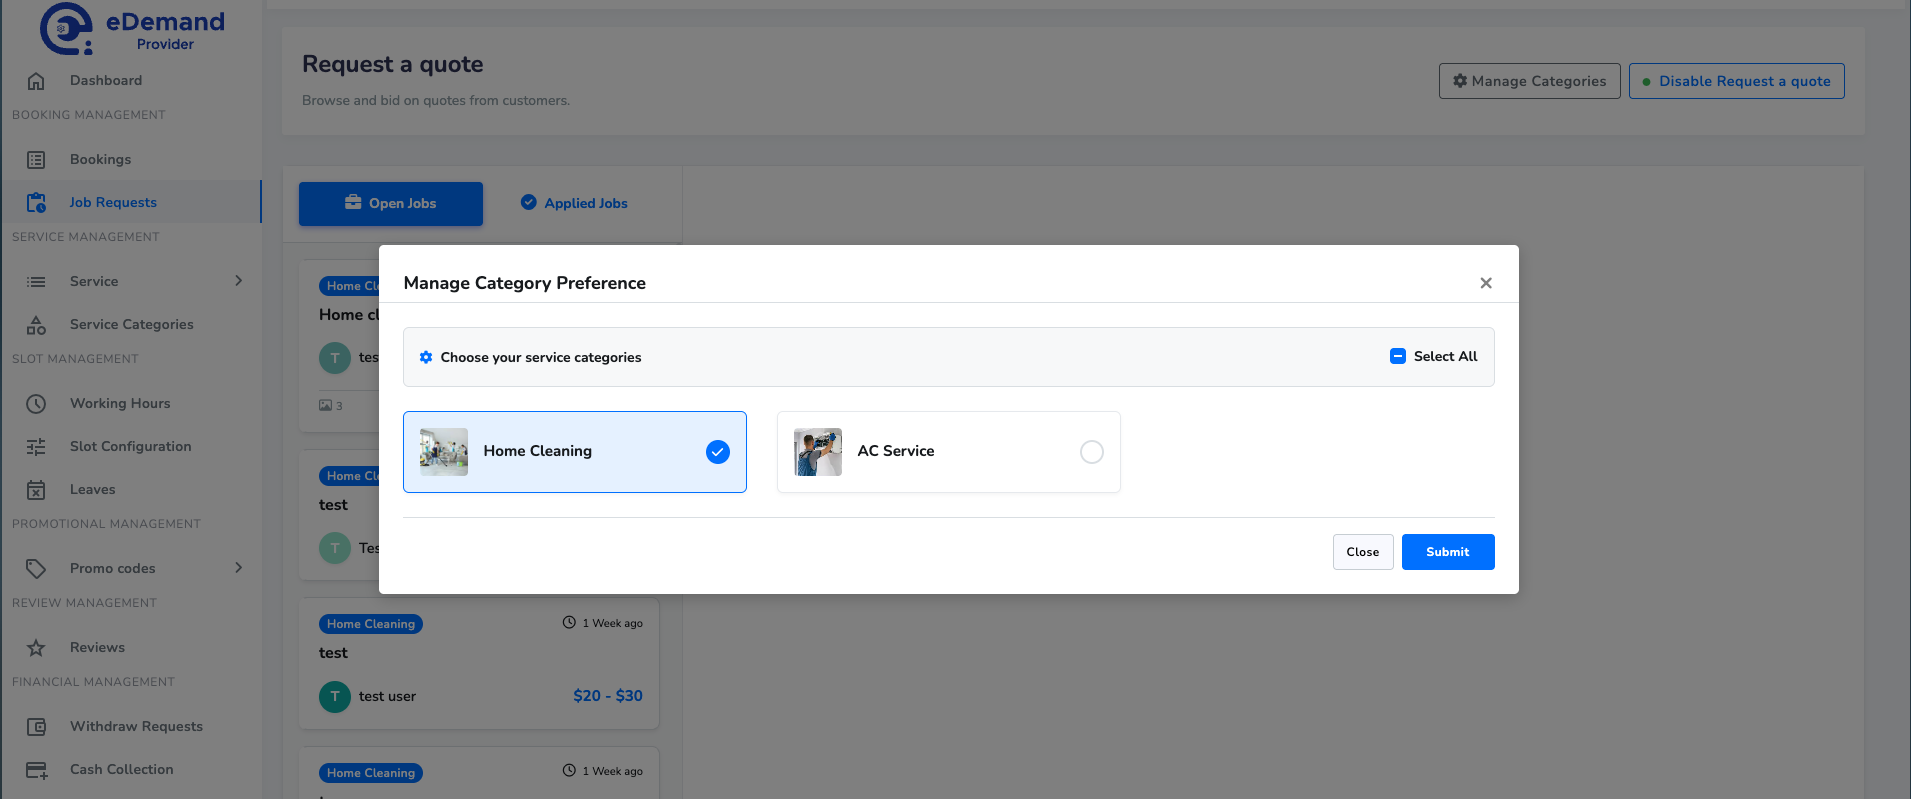Click the $20 - $30 price text
Image resolution: width=1911 pixels, height=799 pixels.
point(608,696)
